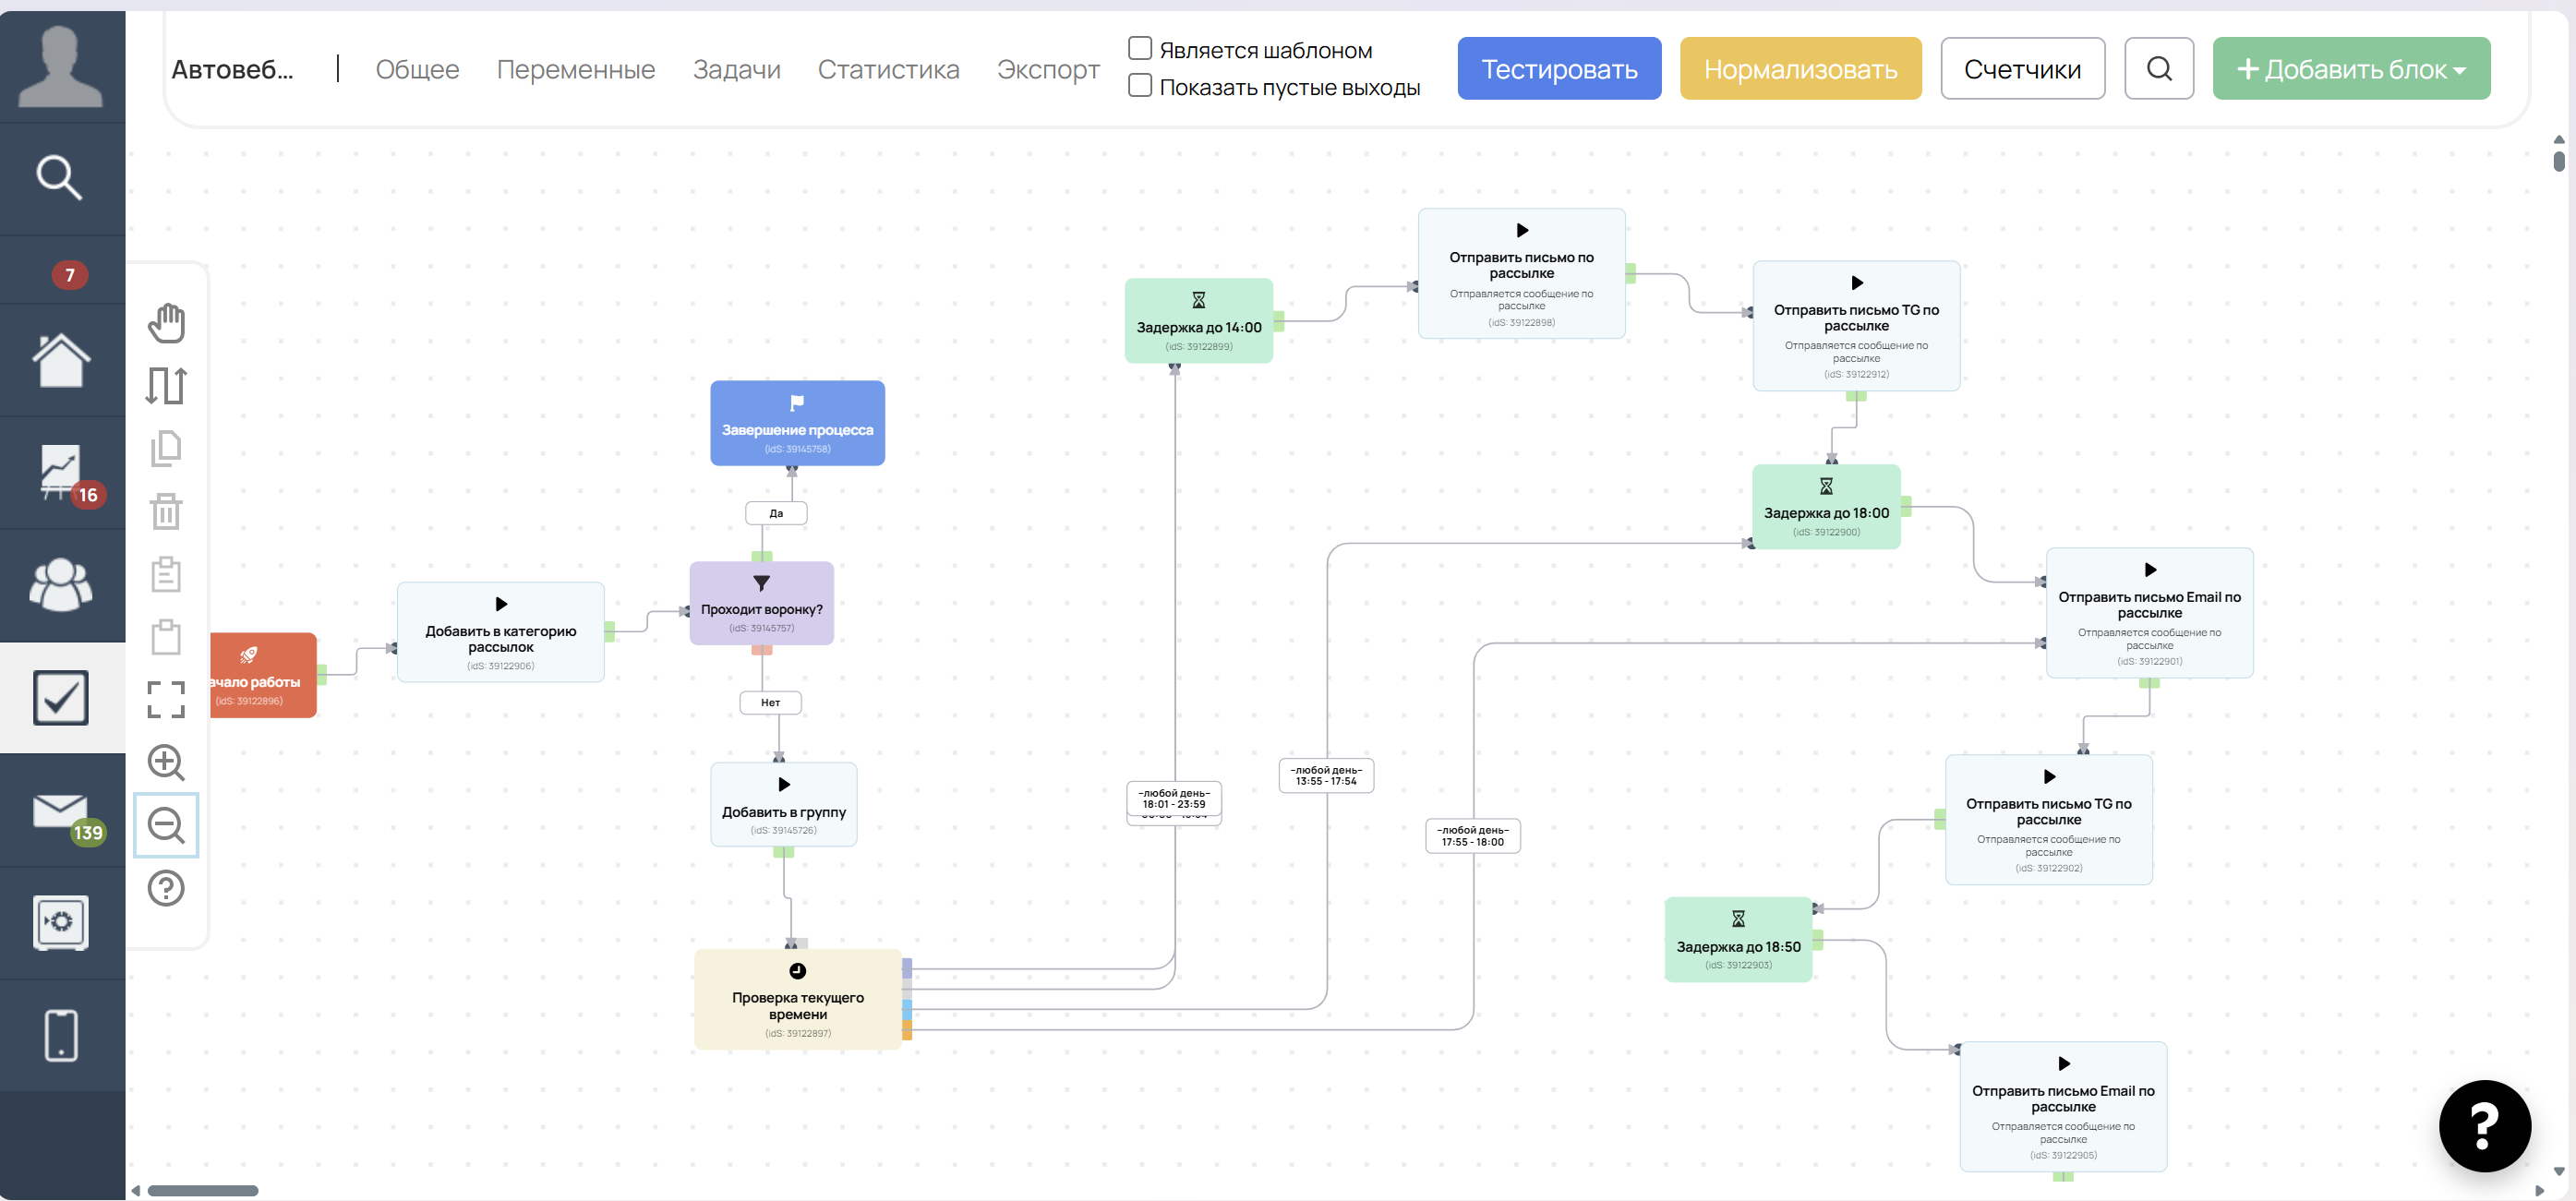Switch to the Переменные tab
The image size is (2576, 1201).
click(x=576, y=69)
